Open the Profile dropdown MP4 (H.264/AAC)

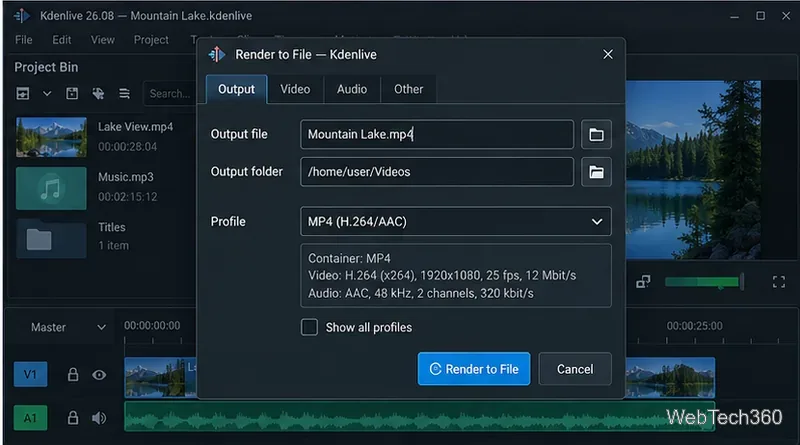456,221
